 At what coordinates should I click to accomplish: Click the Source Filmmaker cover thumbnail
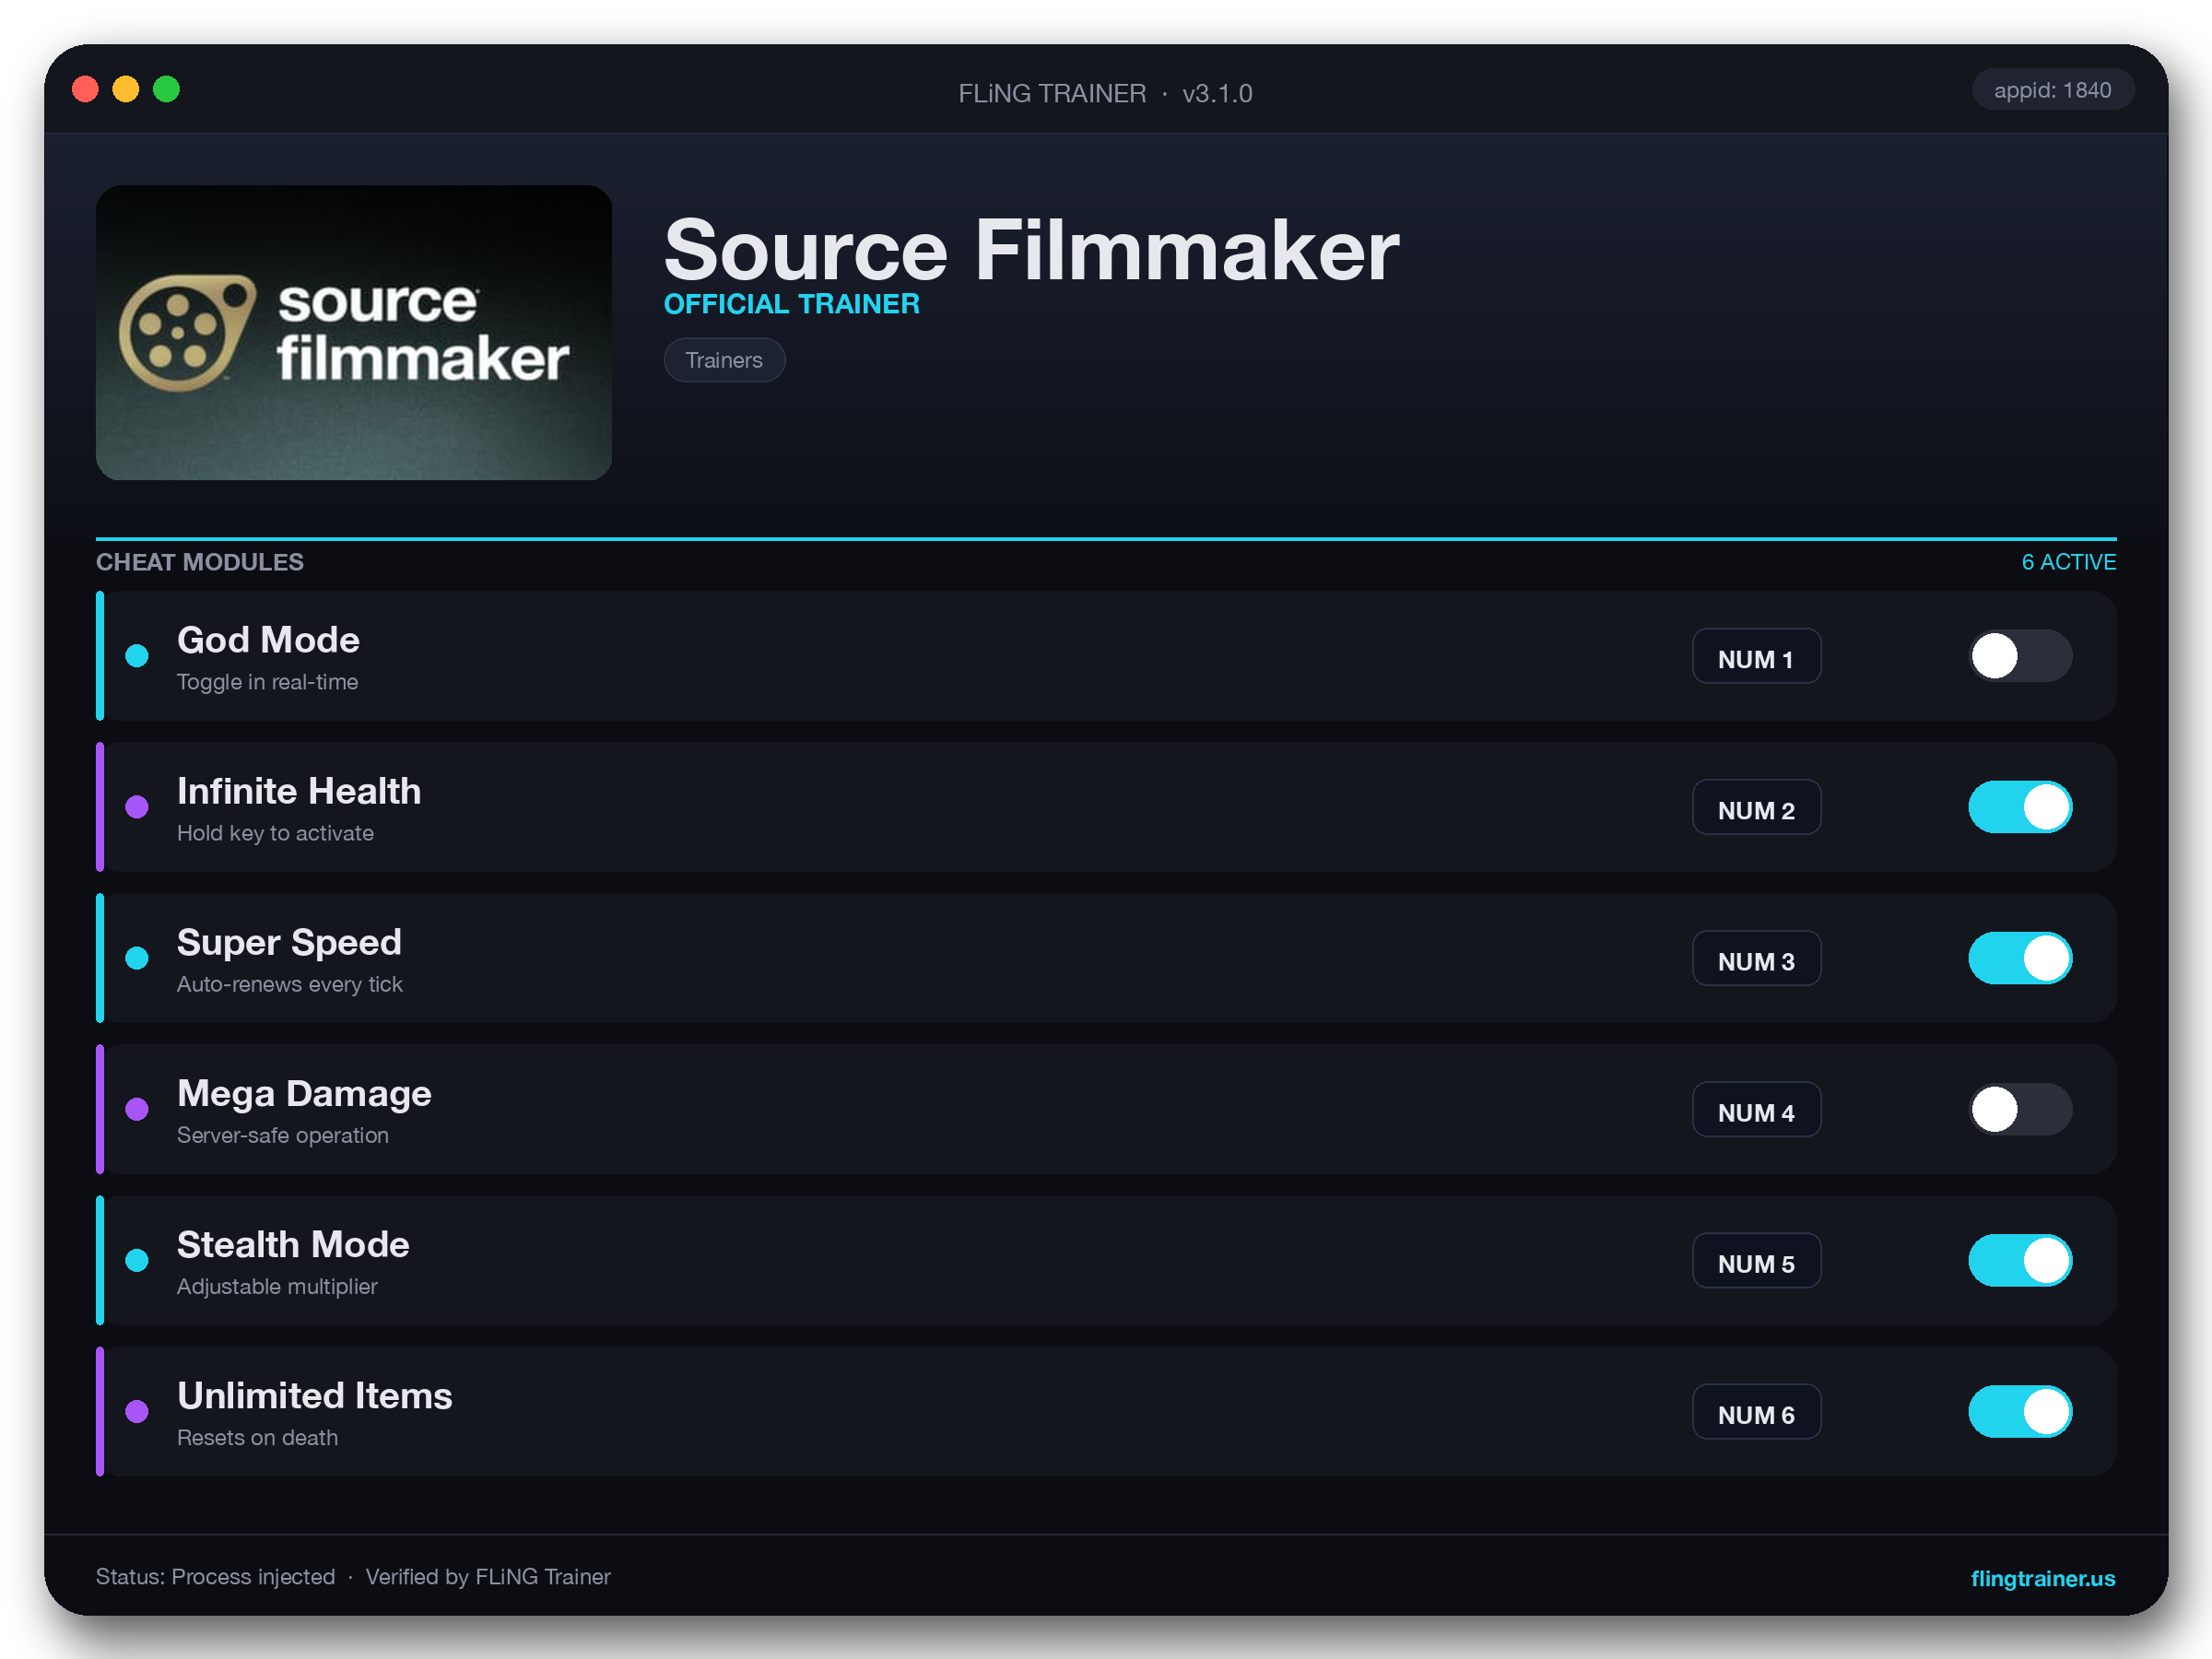coord(354,332)
